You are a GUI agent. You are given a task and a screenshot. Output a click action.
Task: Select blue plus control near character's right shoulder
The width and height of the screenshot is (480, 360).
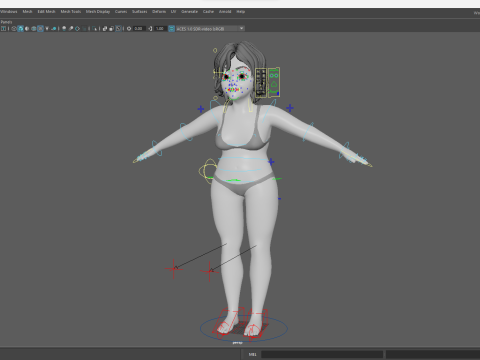[x=201, y=109]
